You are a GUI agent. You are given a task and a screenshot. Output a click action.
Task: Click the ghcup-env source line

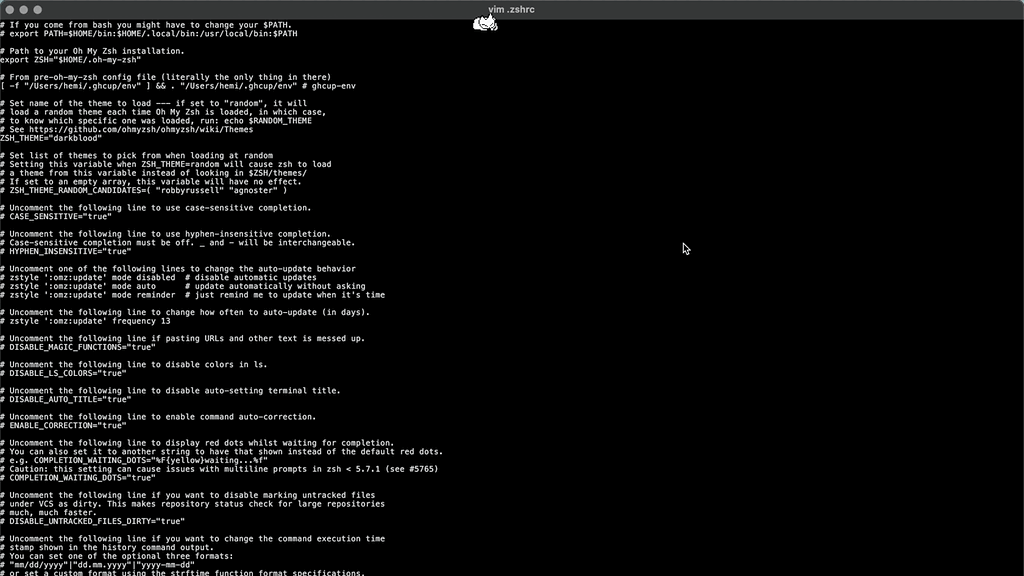pos(178,86)
